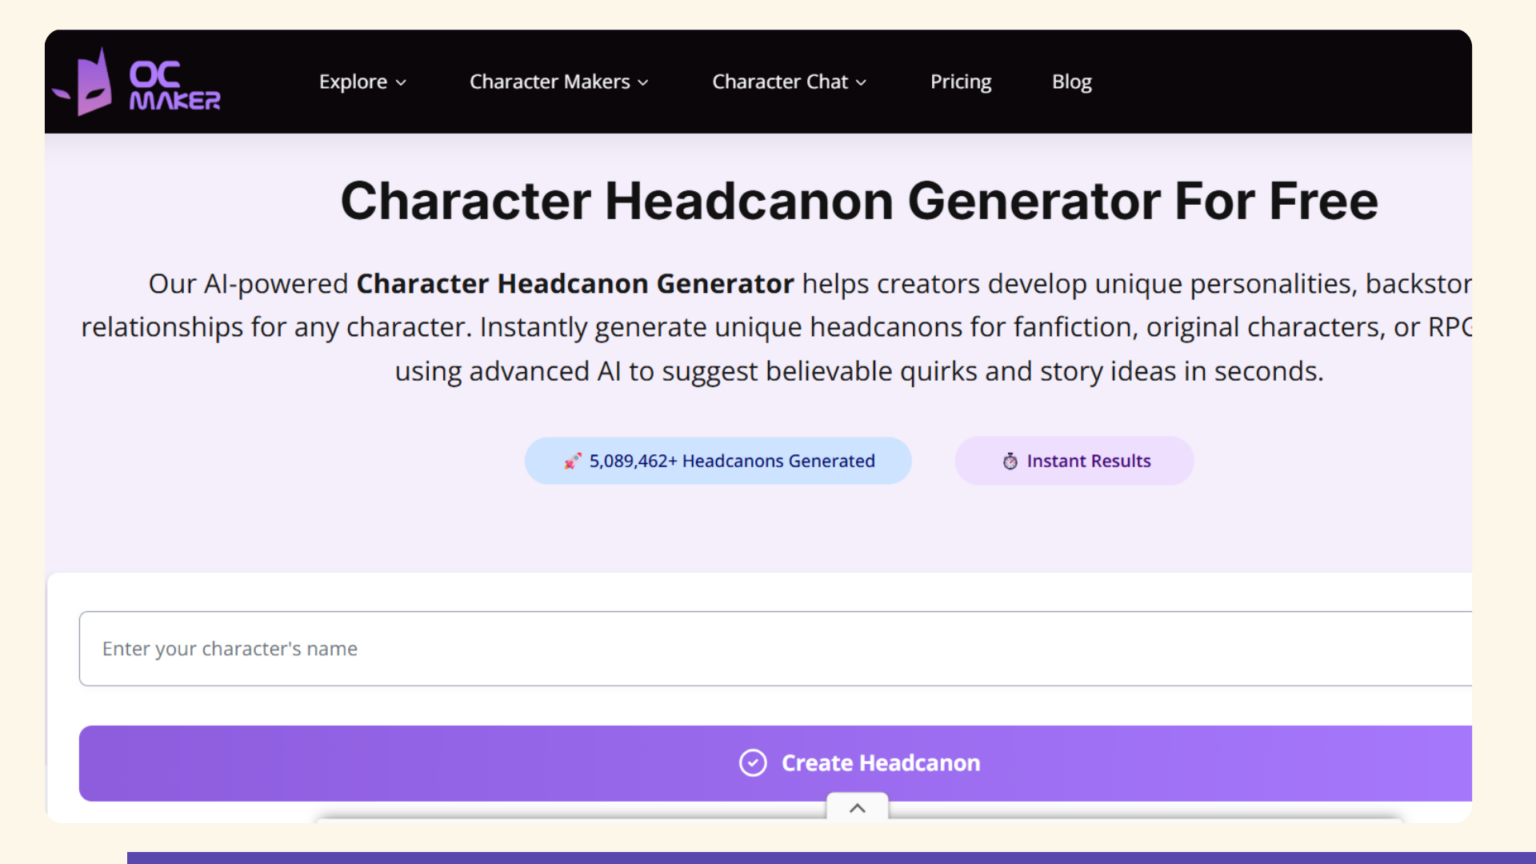Click the Character Headcanon Generator bold text

click(x=574, y=284)
